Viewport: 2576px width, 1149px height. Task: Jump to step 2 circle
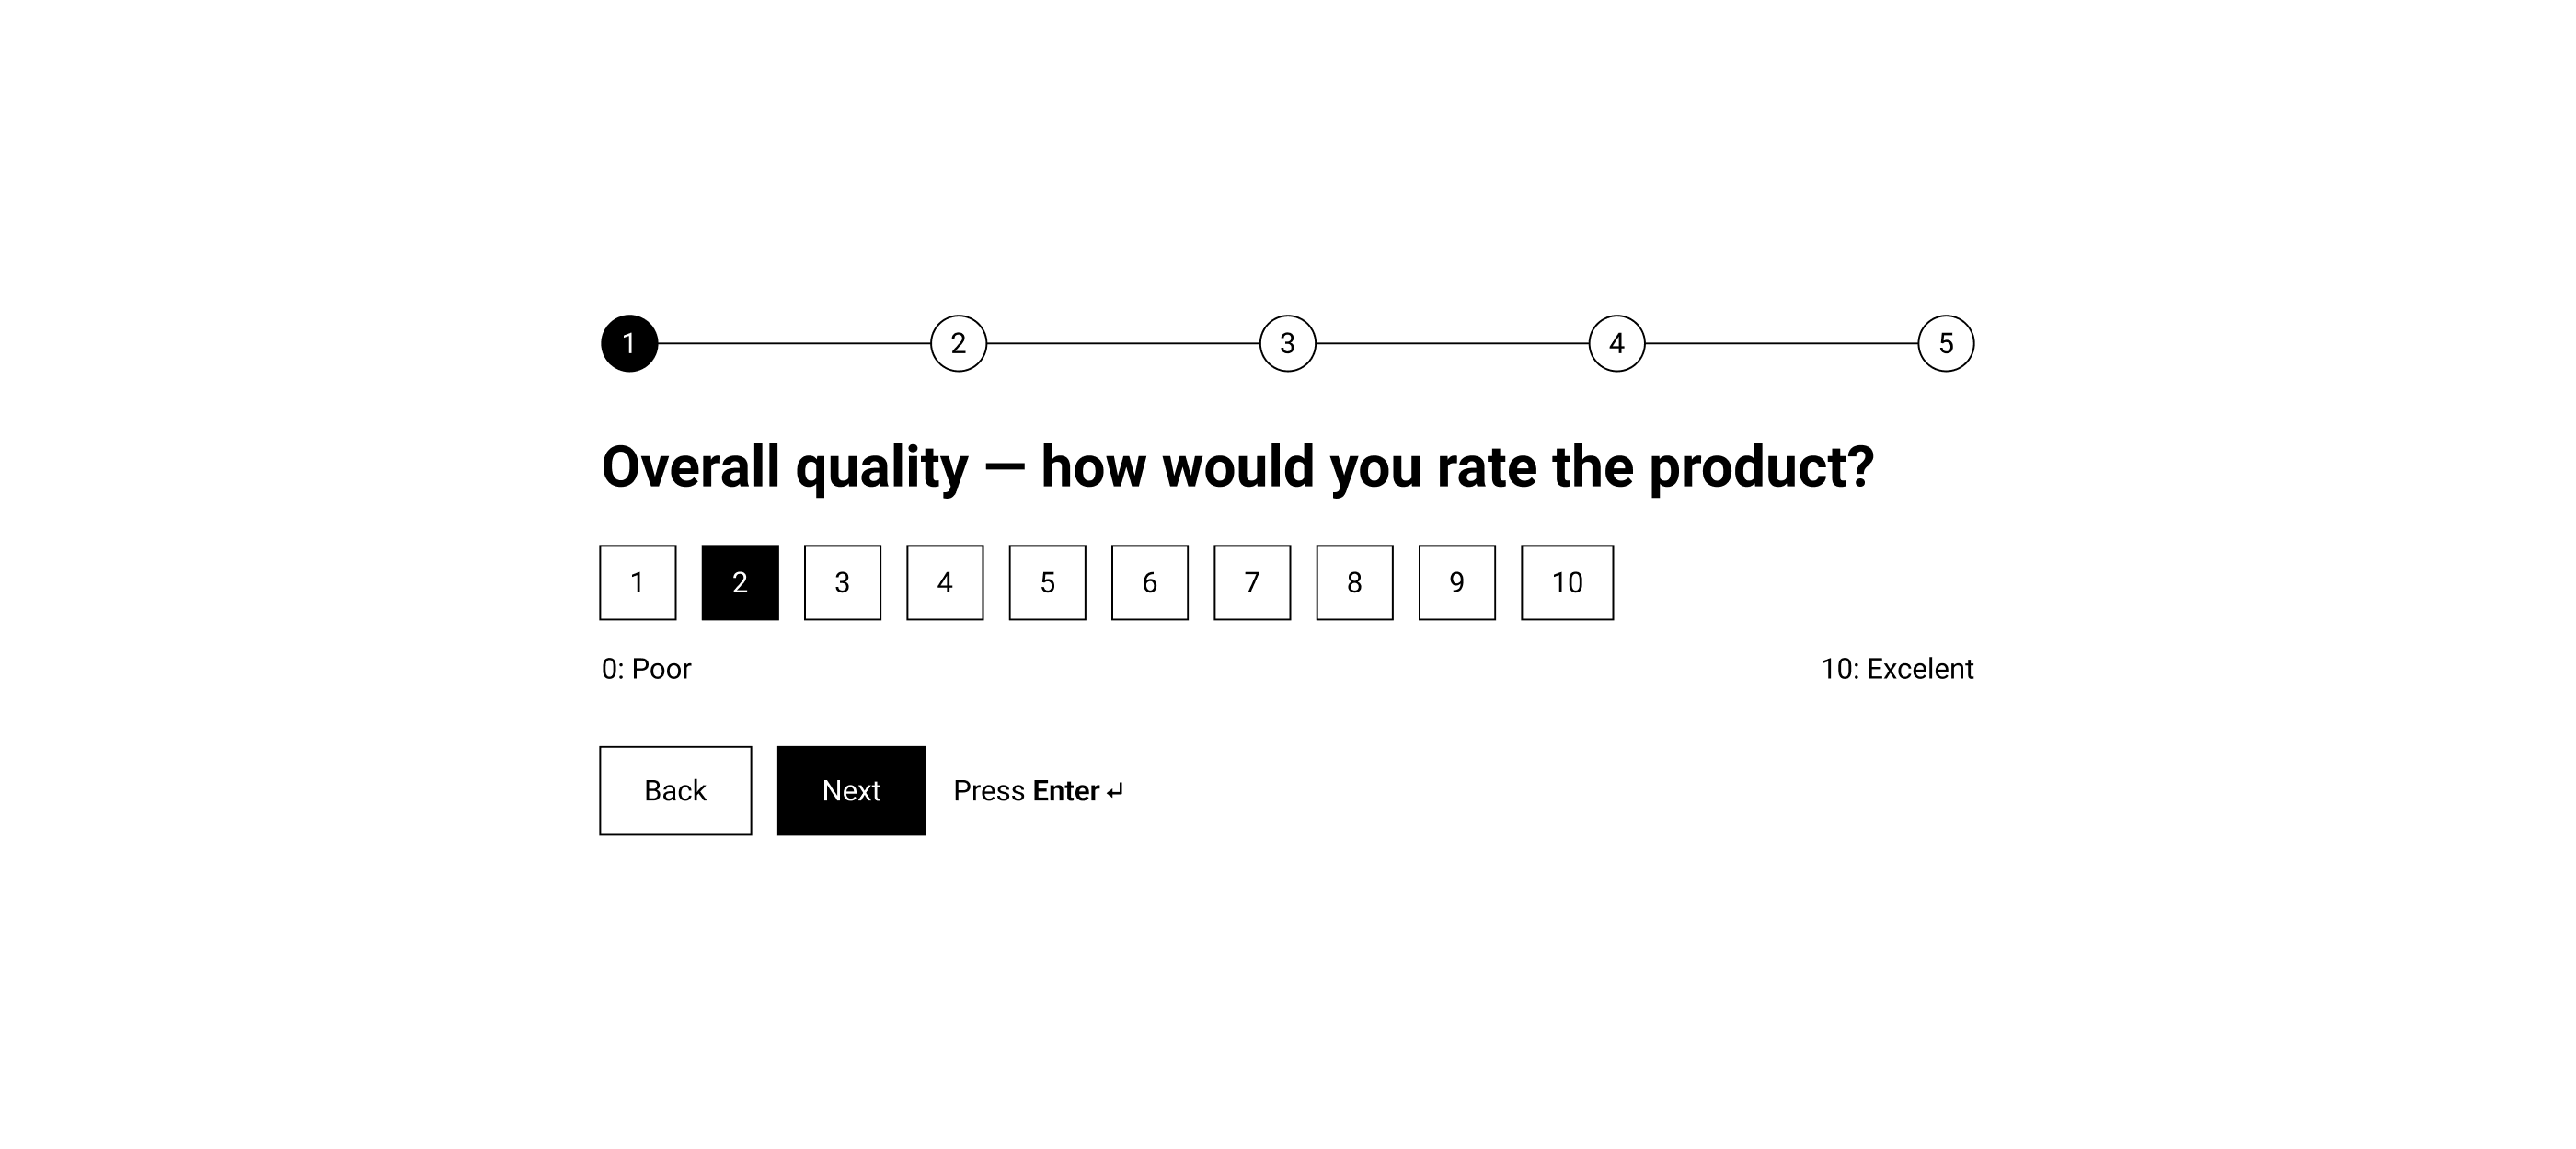(958, 343)
